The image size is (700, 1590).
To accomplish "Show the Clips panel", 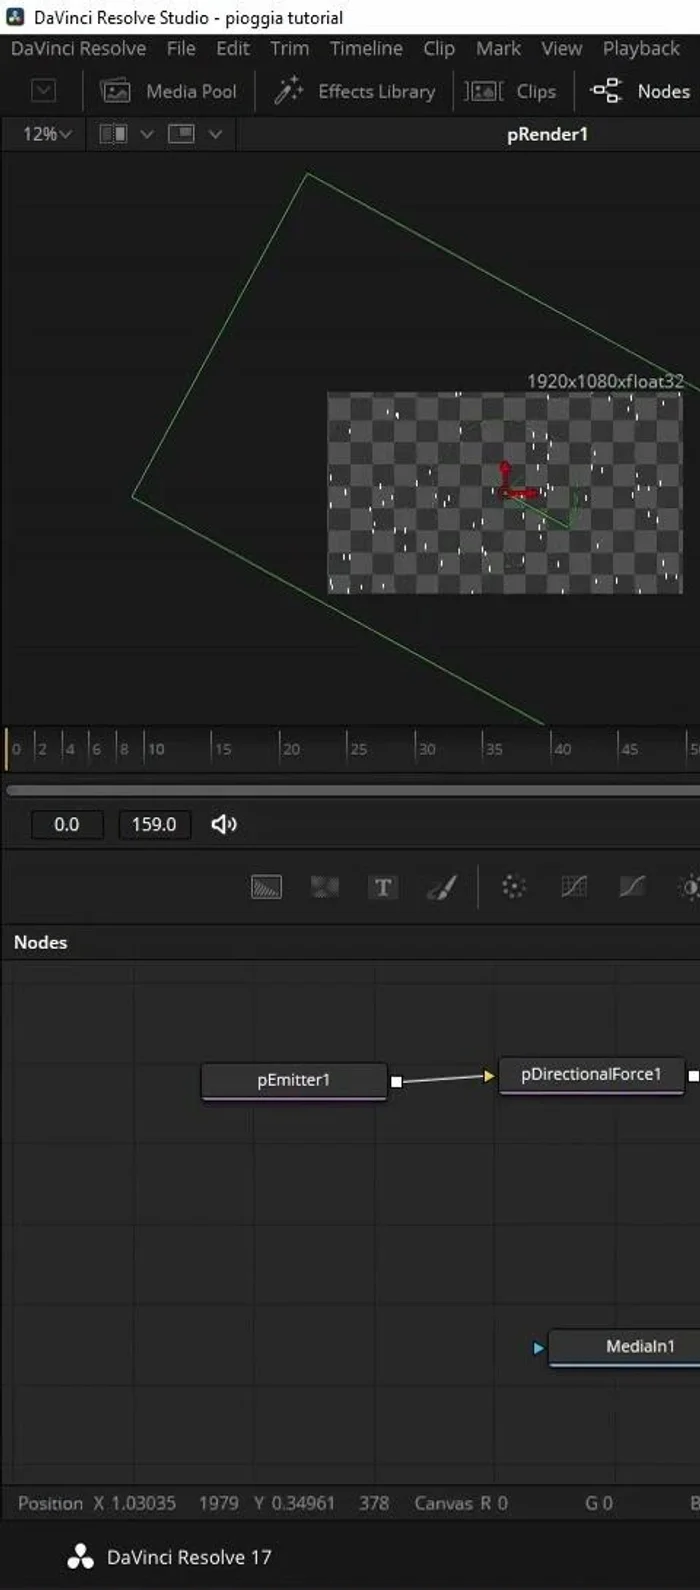I will (512, 91).
